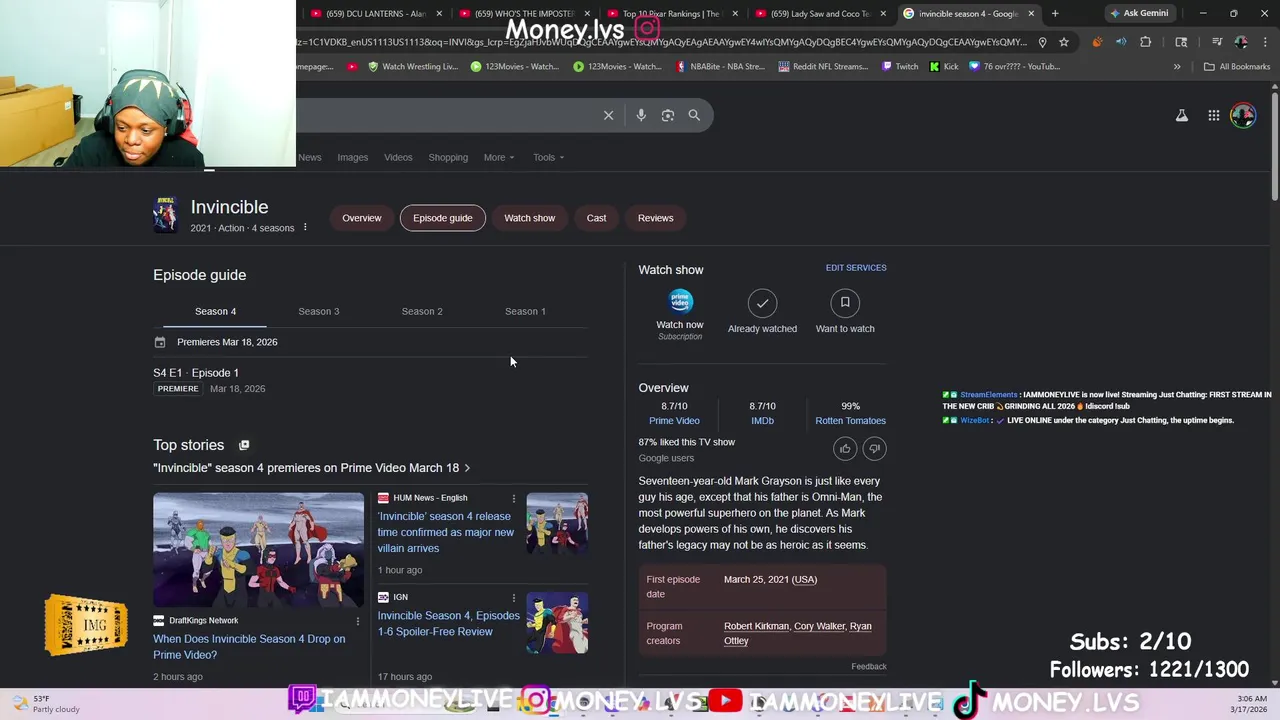Add show to Want to watch
The image size is (1280, 720).
pos(845,303)
